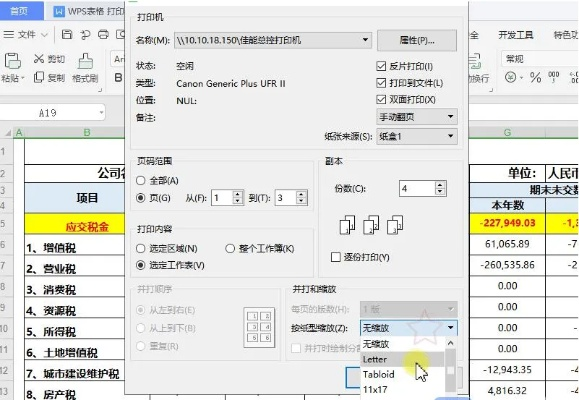Click the 到(T) page input field
This screenshot has width=579, height=400.
[286, 198]
